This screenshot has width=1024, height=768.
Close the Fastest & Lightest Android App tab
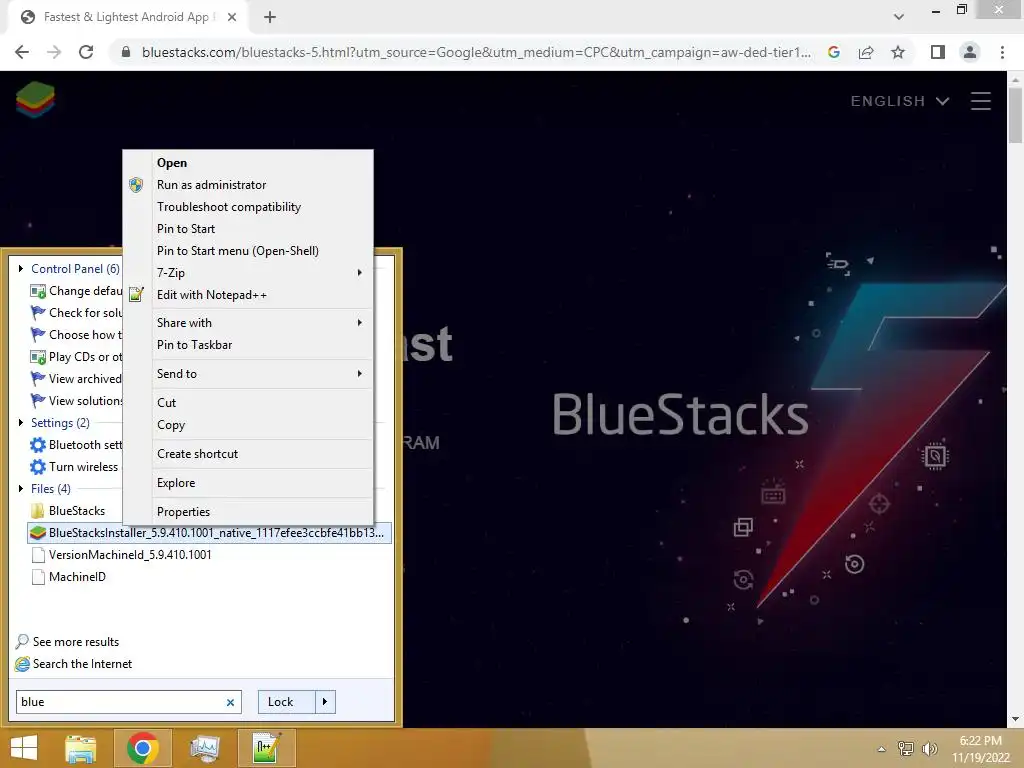tap(232, 17)
